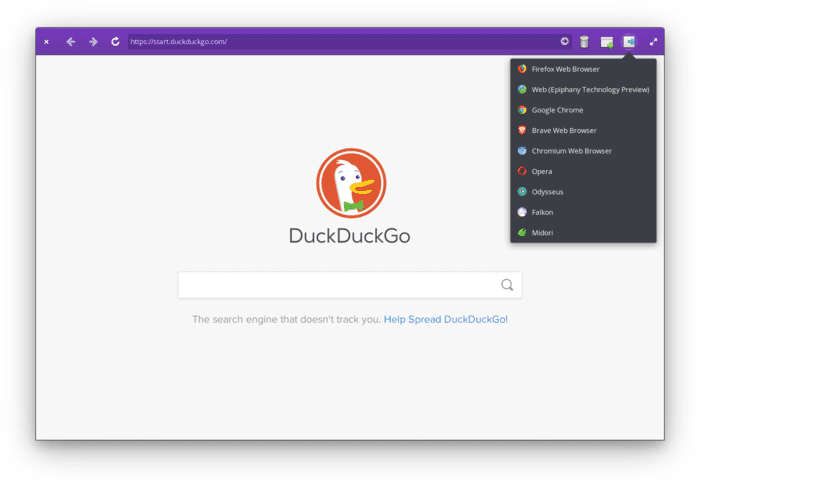Reload the current page
830x484 pixels.
pyautogui.click(x=115, y=42)
